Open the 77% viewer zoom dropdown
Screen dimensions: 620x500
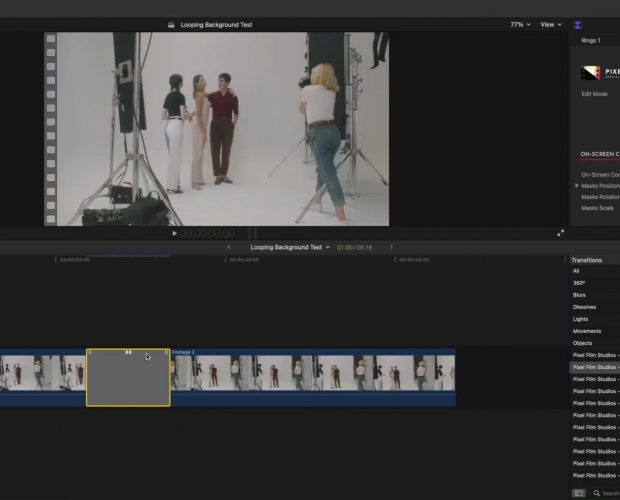click(x=520, y=25)
